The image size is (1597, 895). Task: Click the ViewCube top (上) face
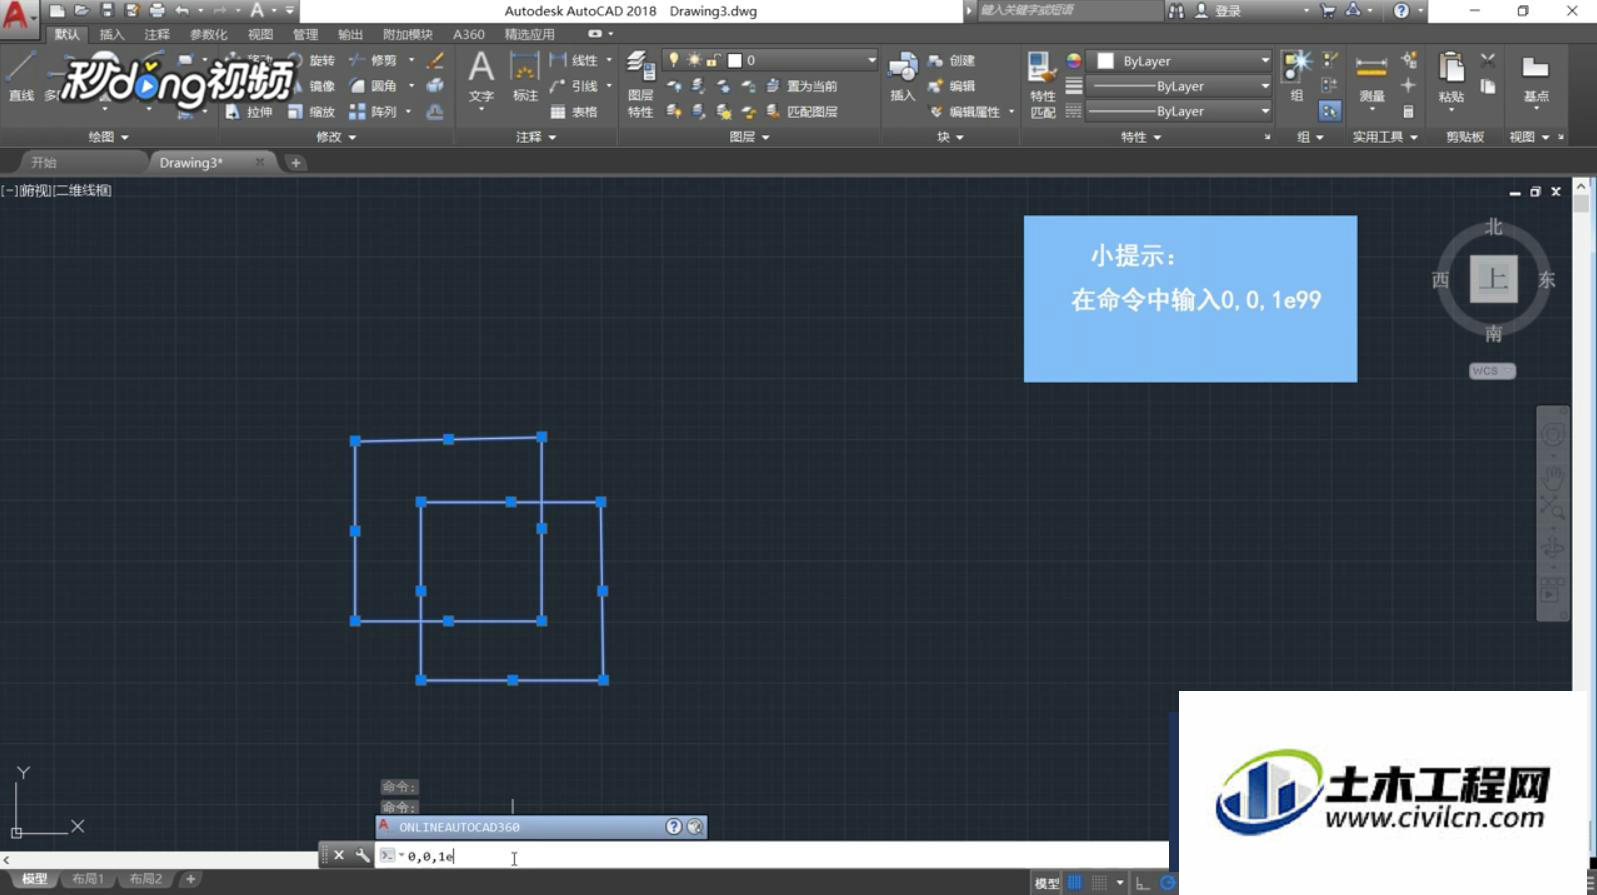[1493, 278]
